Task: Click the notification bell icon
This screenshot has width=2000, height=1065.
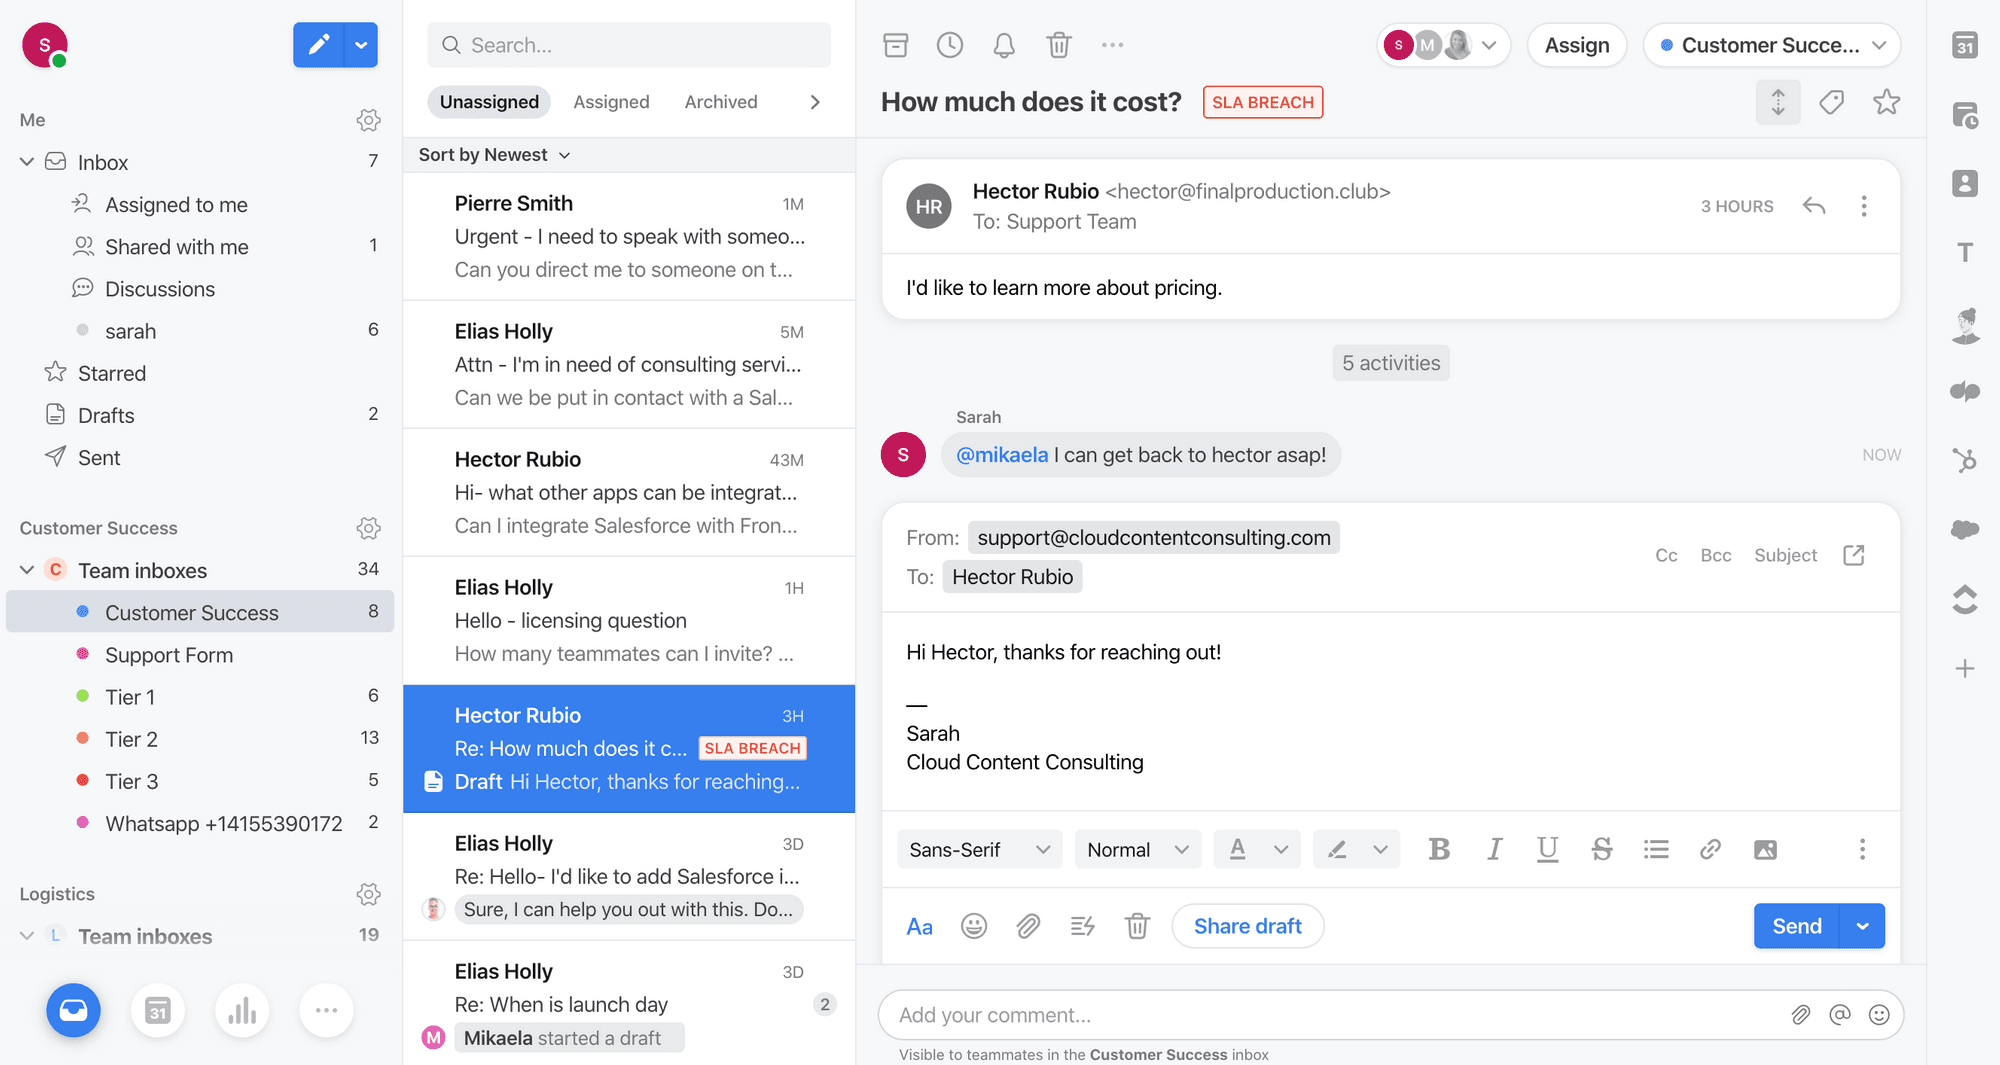Action: (x=1004, y=45)
